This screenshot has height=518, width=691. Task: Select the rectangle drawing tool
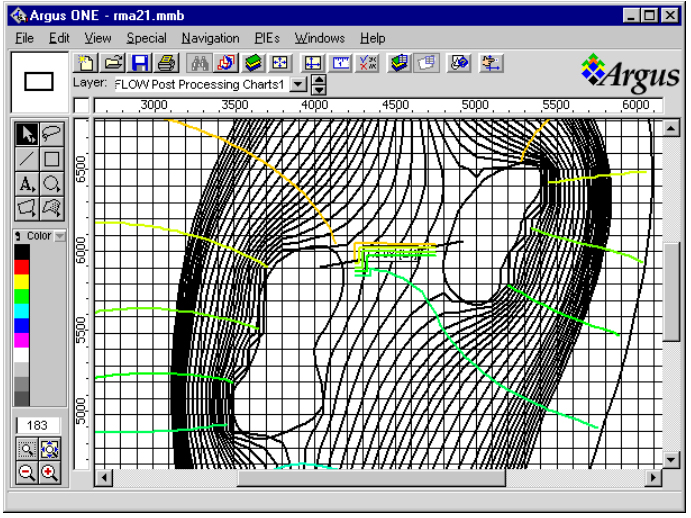click(x=51, y=158)
